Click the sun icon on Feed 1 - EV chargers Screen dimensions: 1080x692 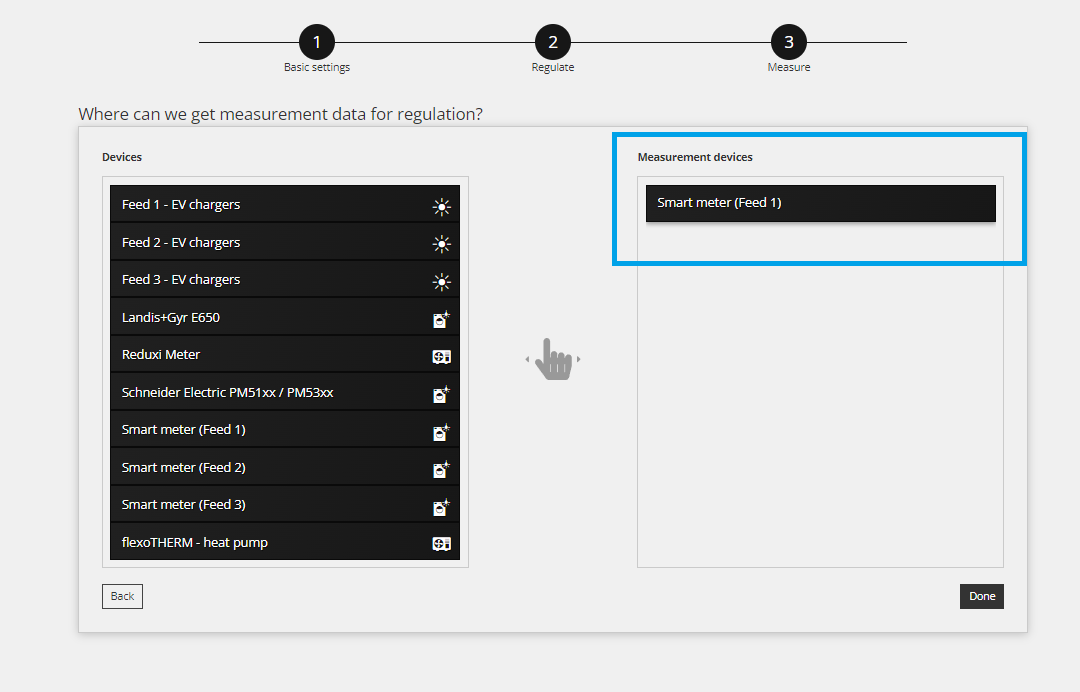(x=441, y=206)
